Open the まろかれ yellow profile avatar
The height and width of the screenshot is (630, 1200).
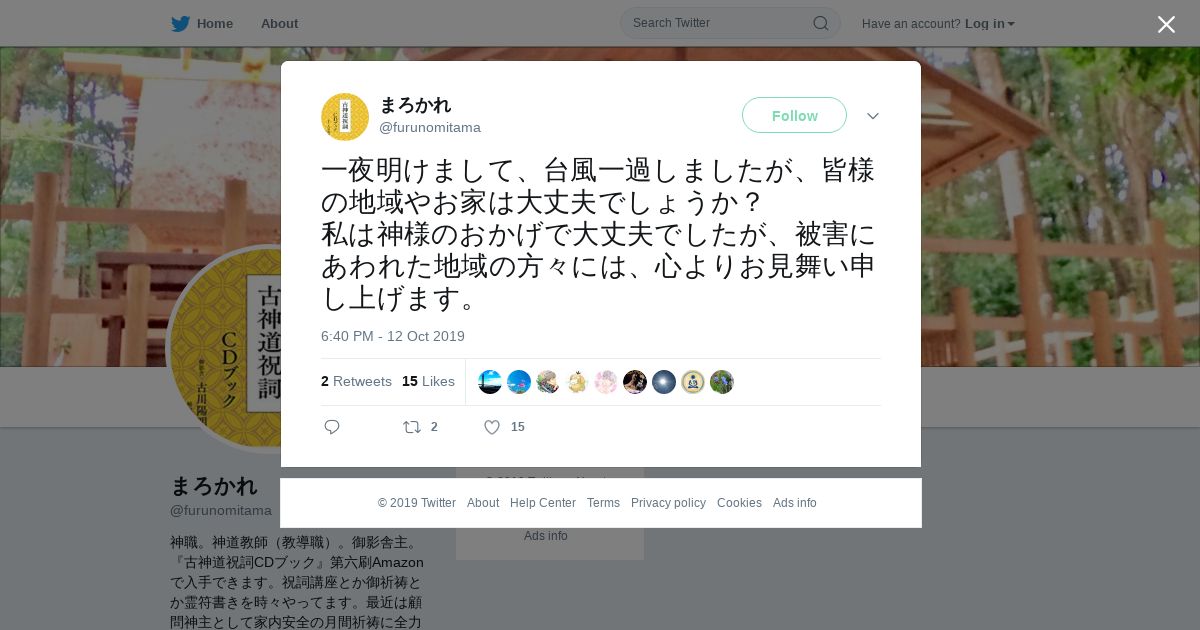345,117
